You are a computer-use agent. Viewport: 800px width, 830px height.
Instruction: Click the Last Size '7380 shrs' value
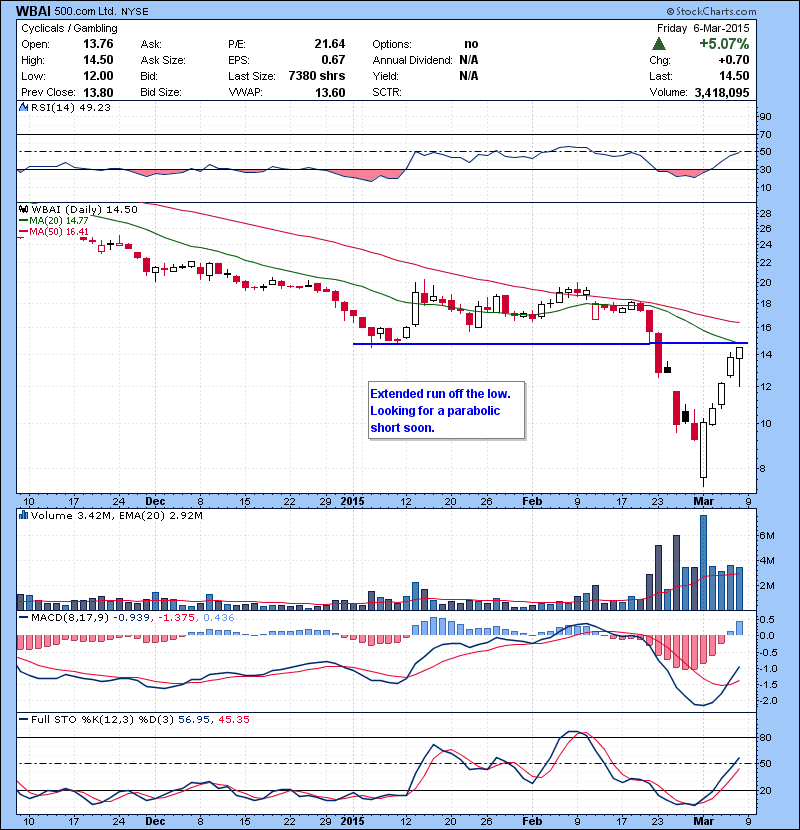pyautogui.click(x=317, y=76)
